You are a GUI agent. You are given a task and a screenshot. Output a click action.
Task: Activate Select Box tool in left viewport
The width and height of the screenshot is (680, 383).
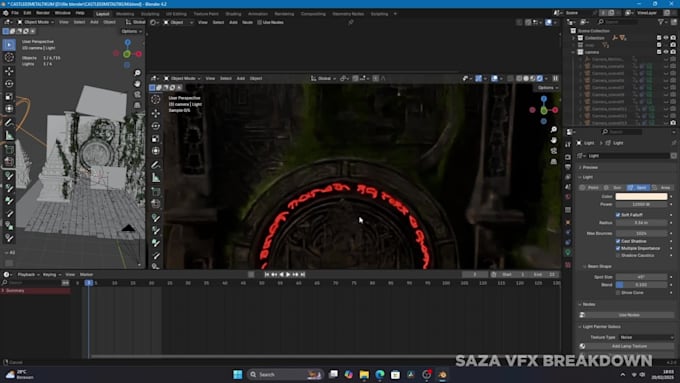[9, 45]
